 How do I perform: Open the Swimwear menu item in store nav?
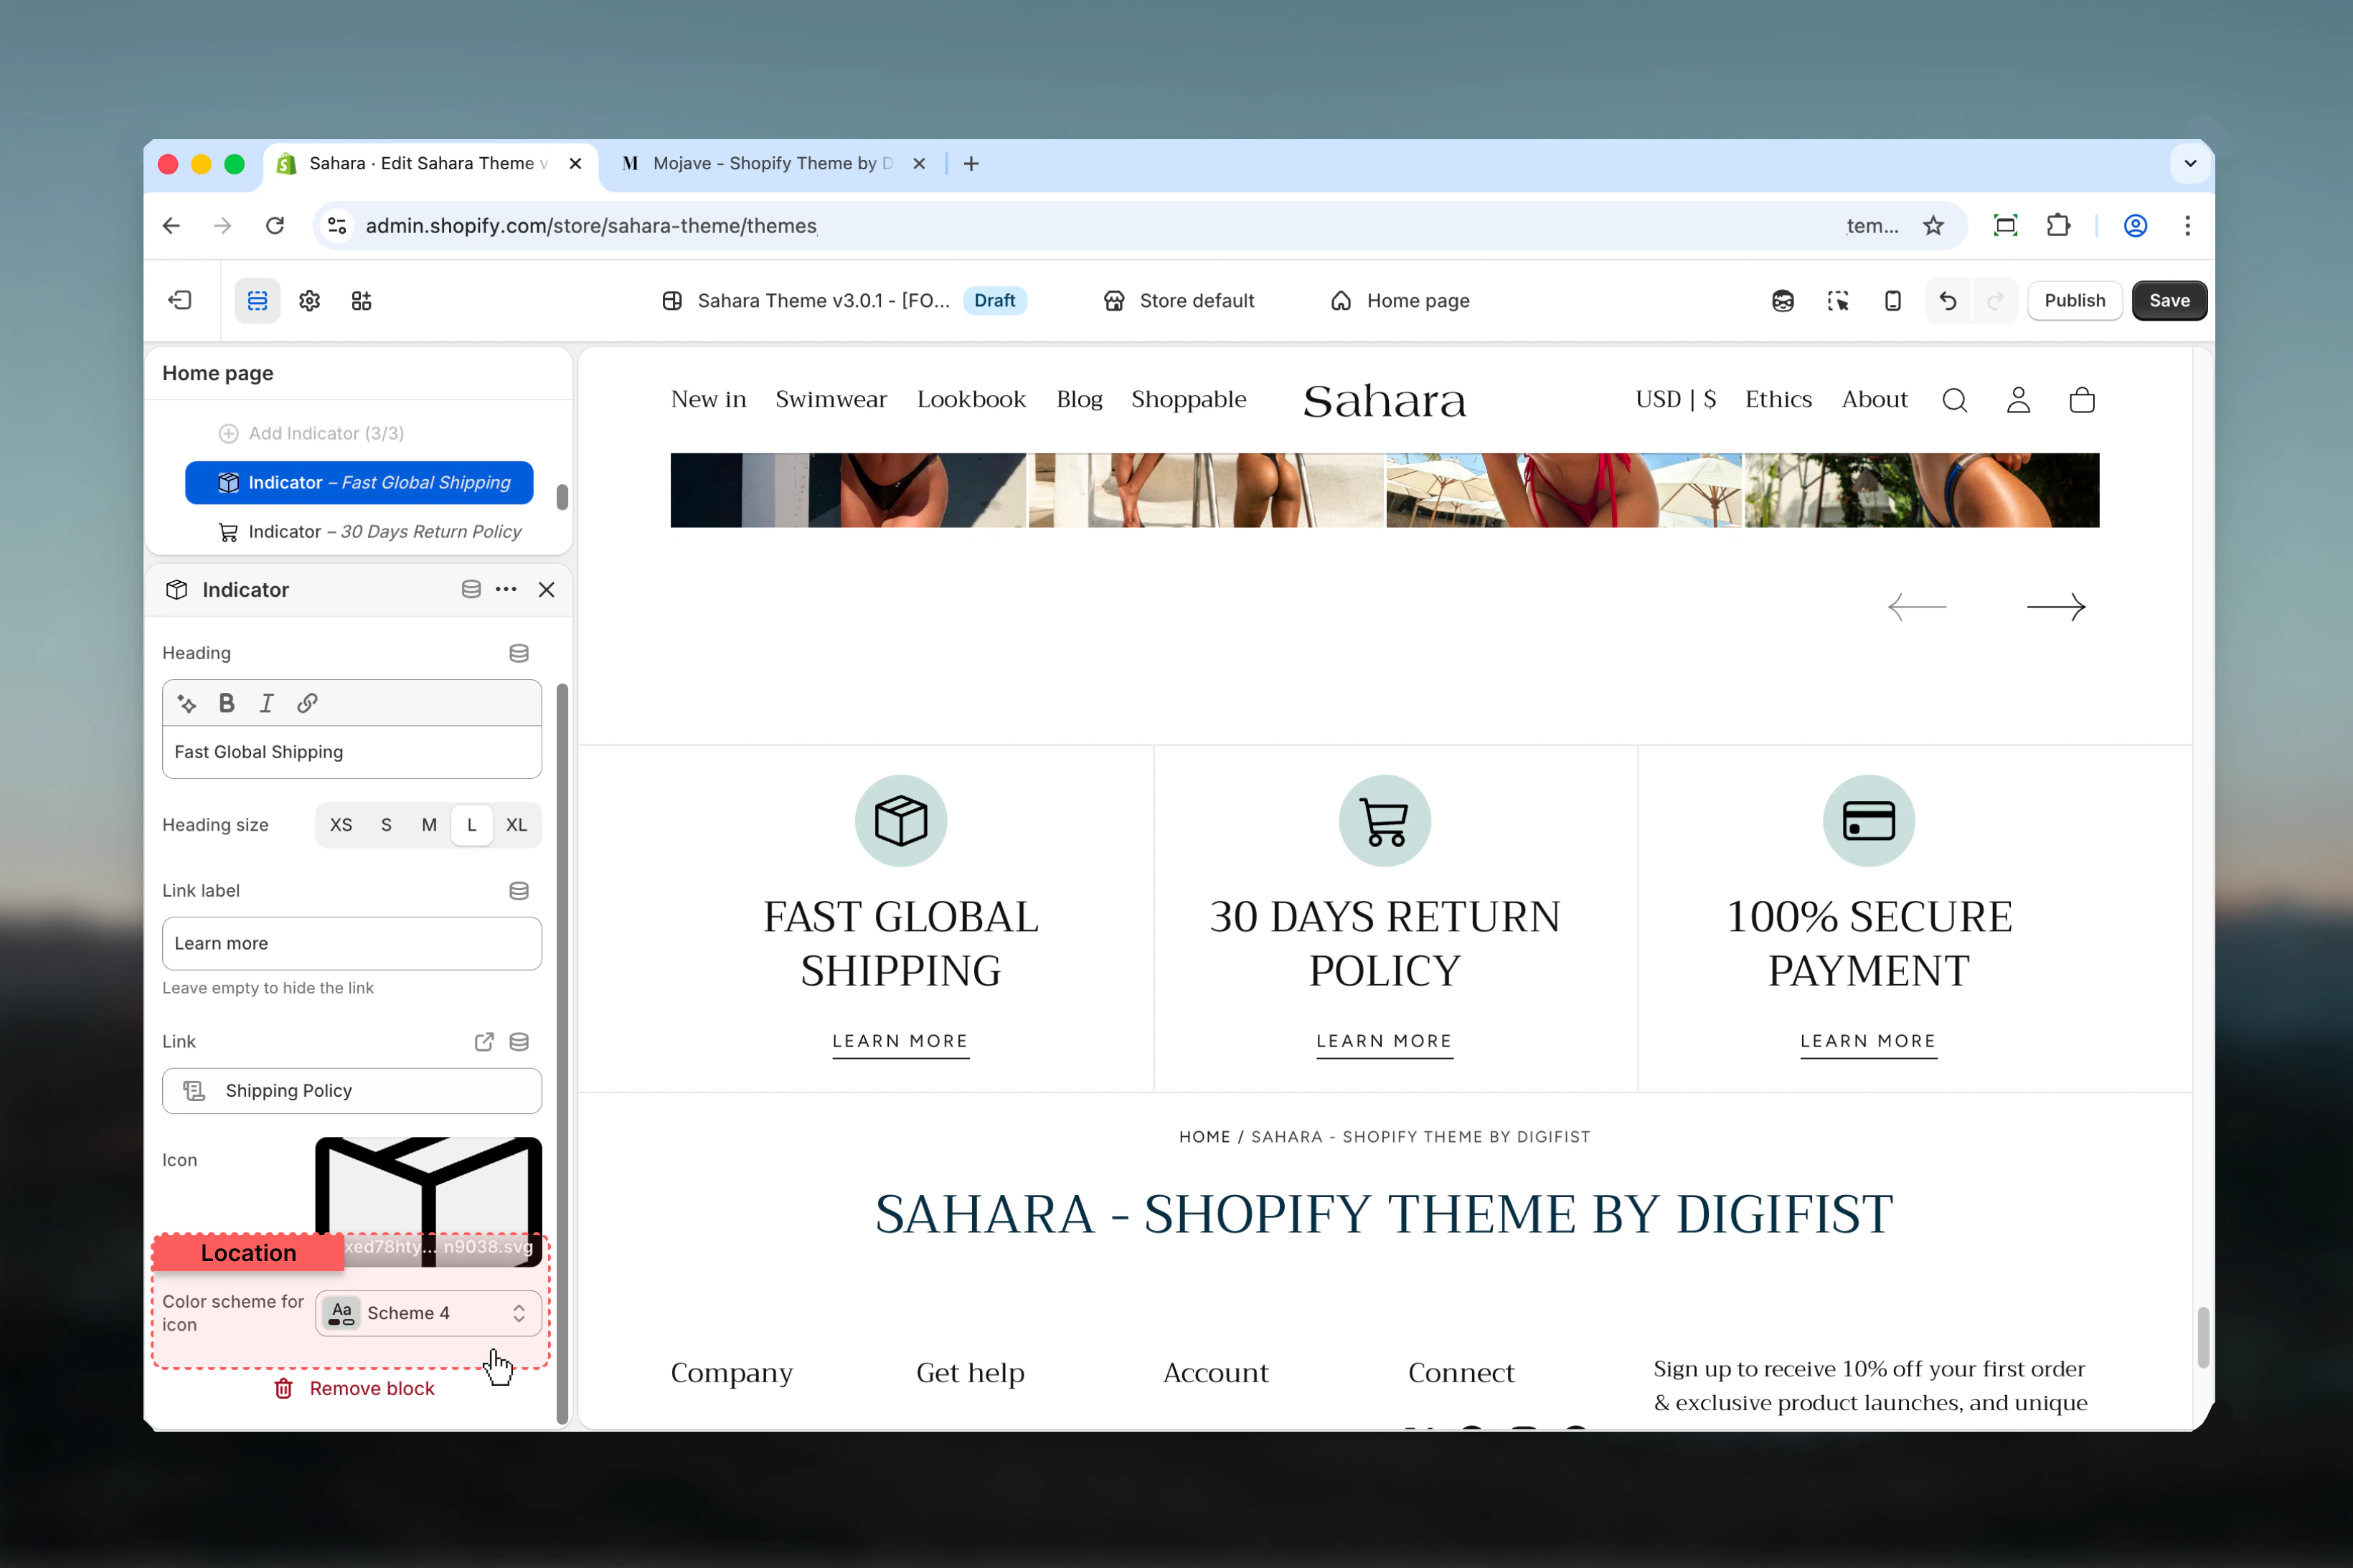tap(831, 400)
